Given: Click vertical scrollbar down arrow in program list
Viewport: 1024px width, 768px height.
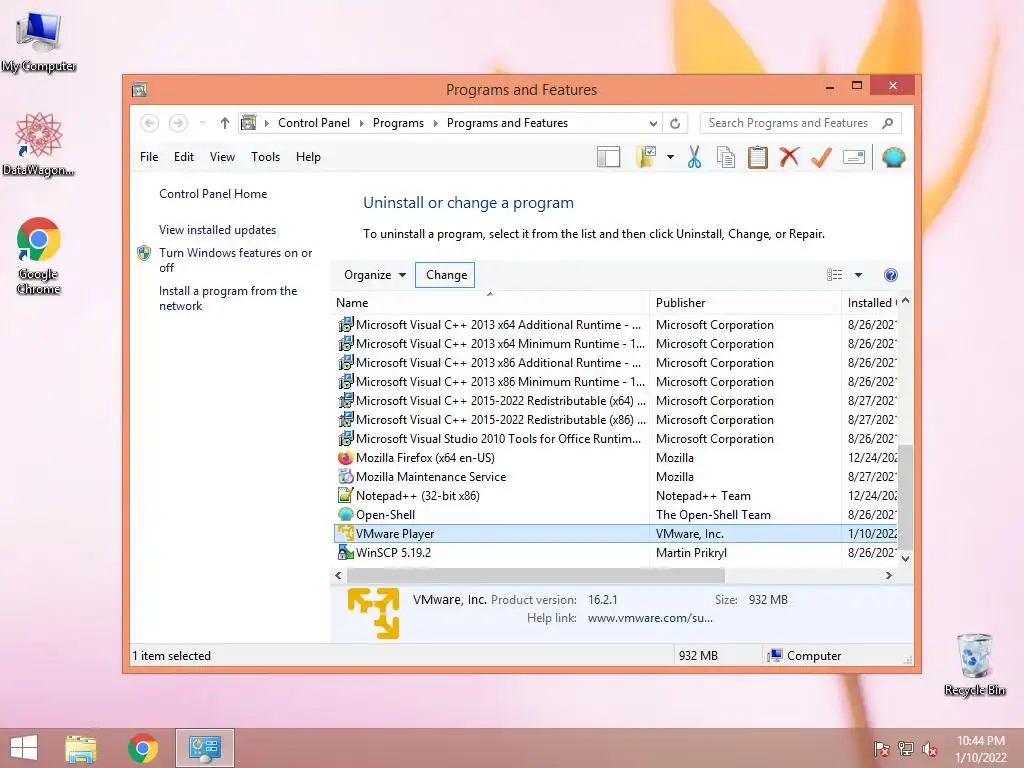Looking at the screenshot, I should 905,558.
